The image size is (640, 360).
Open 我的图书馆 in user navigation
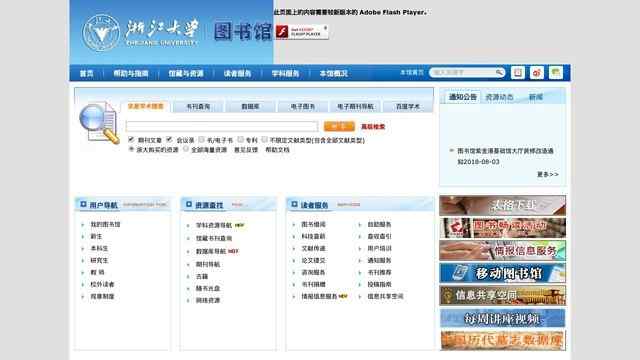(105, 224)
